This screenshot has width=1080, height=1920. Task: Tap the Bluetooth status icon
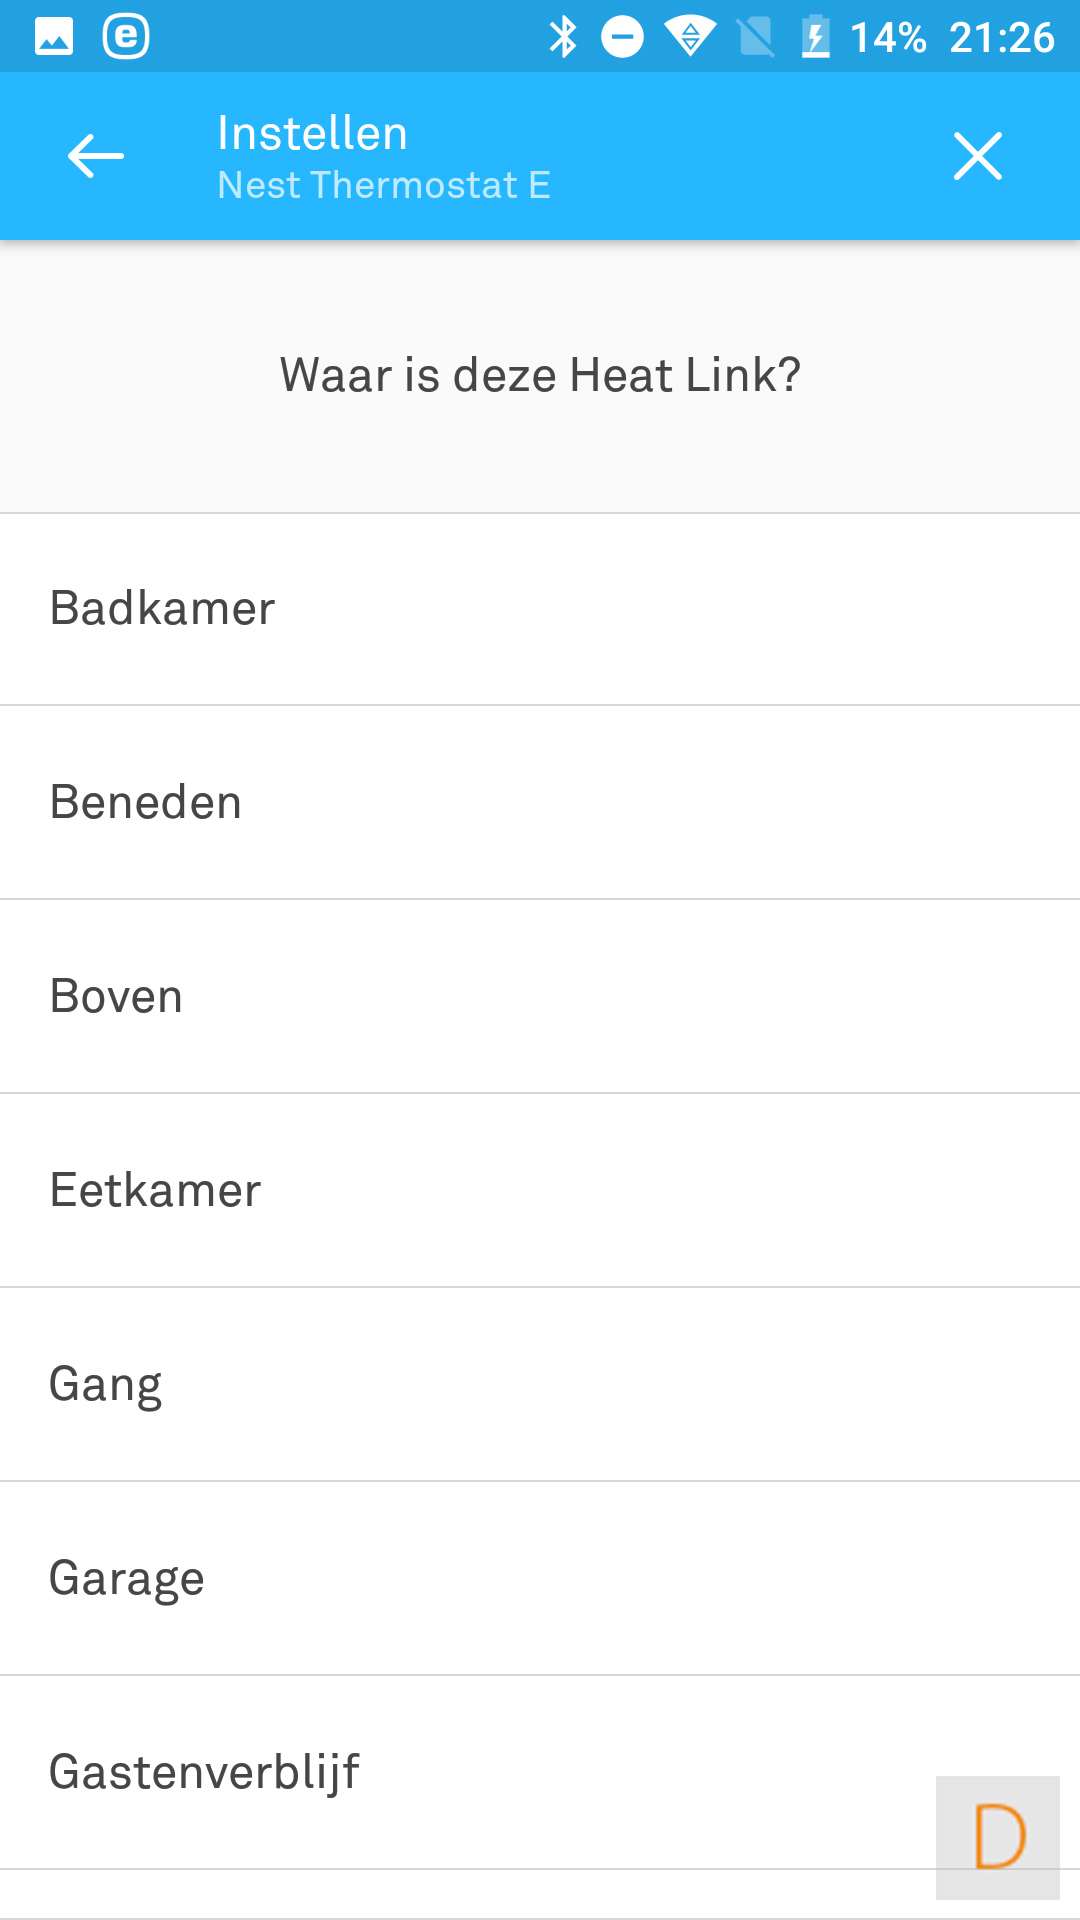coord(563,37)
